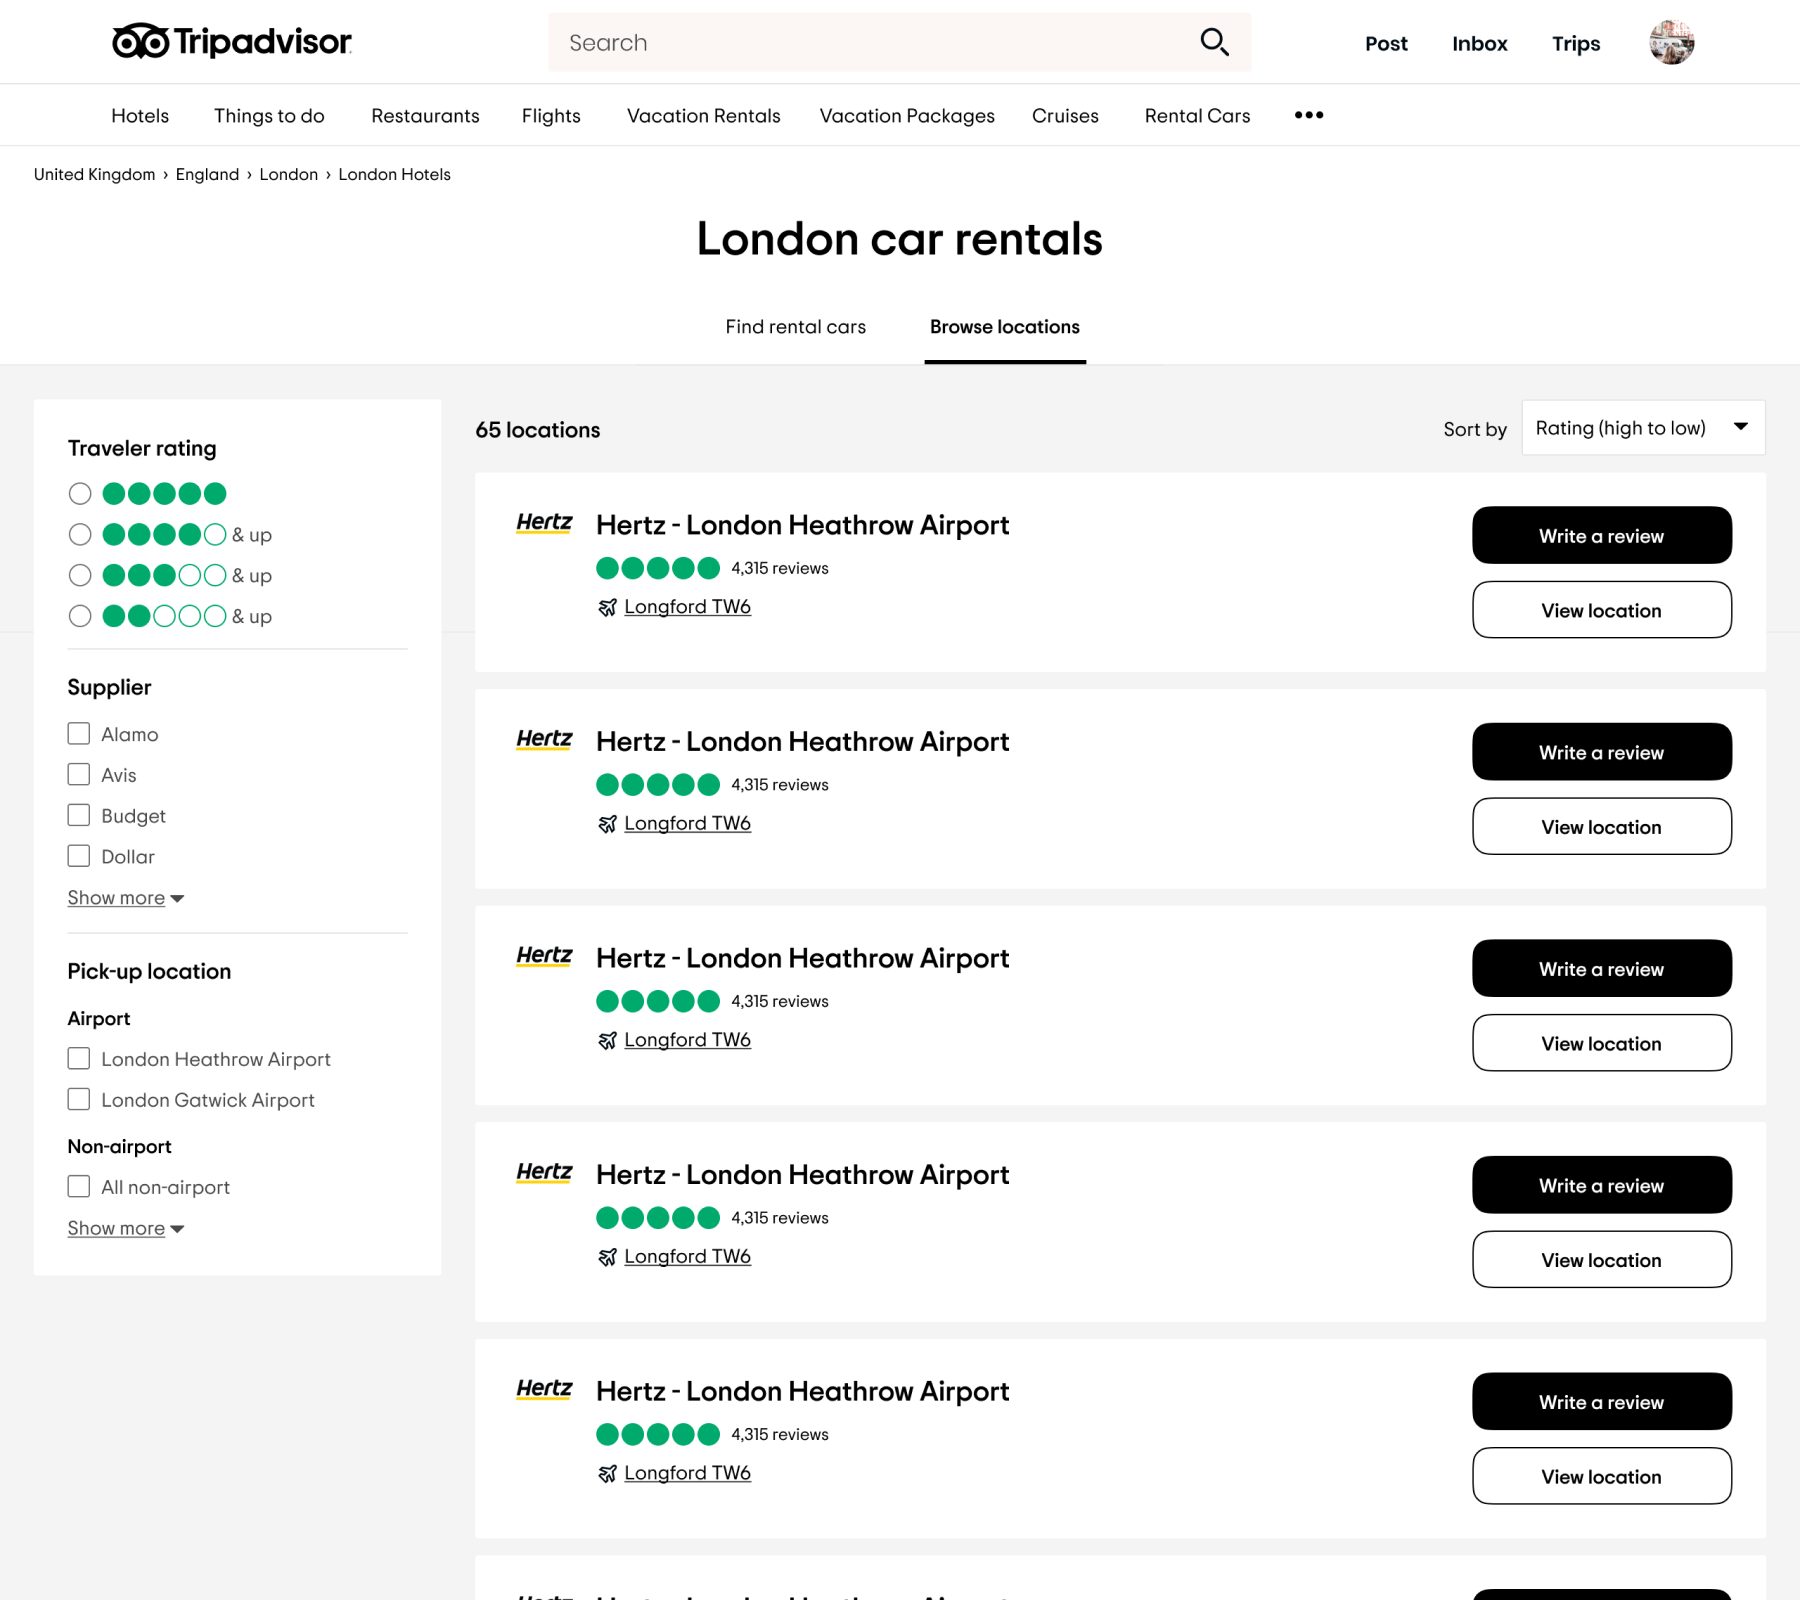Open the user profile avatar

pos(1671,42)
